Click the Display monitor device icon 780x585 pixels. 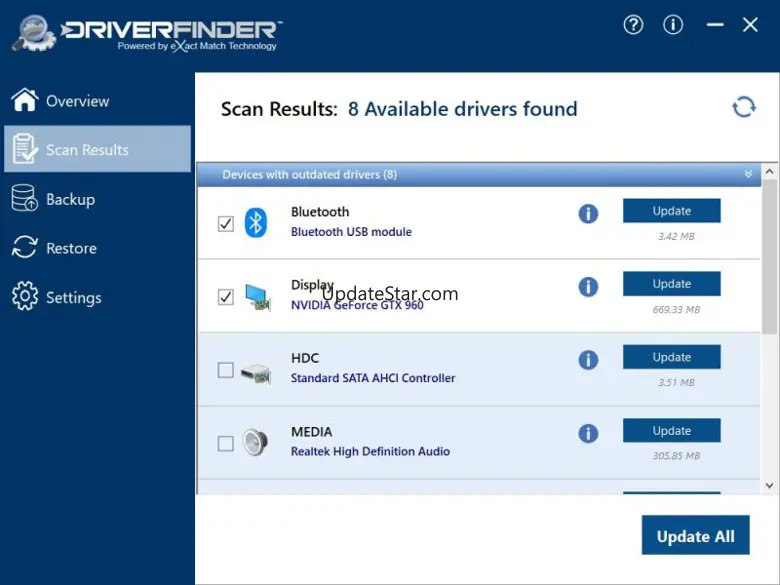(258, 297)
